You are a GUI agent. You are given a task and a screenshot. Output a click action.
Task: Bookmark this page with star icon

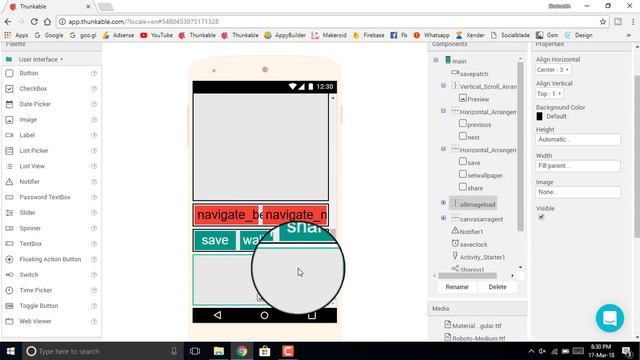(x=603, y=22)
